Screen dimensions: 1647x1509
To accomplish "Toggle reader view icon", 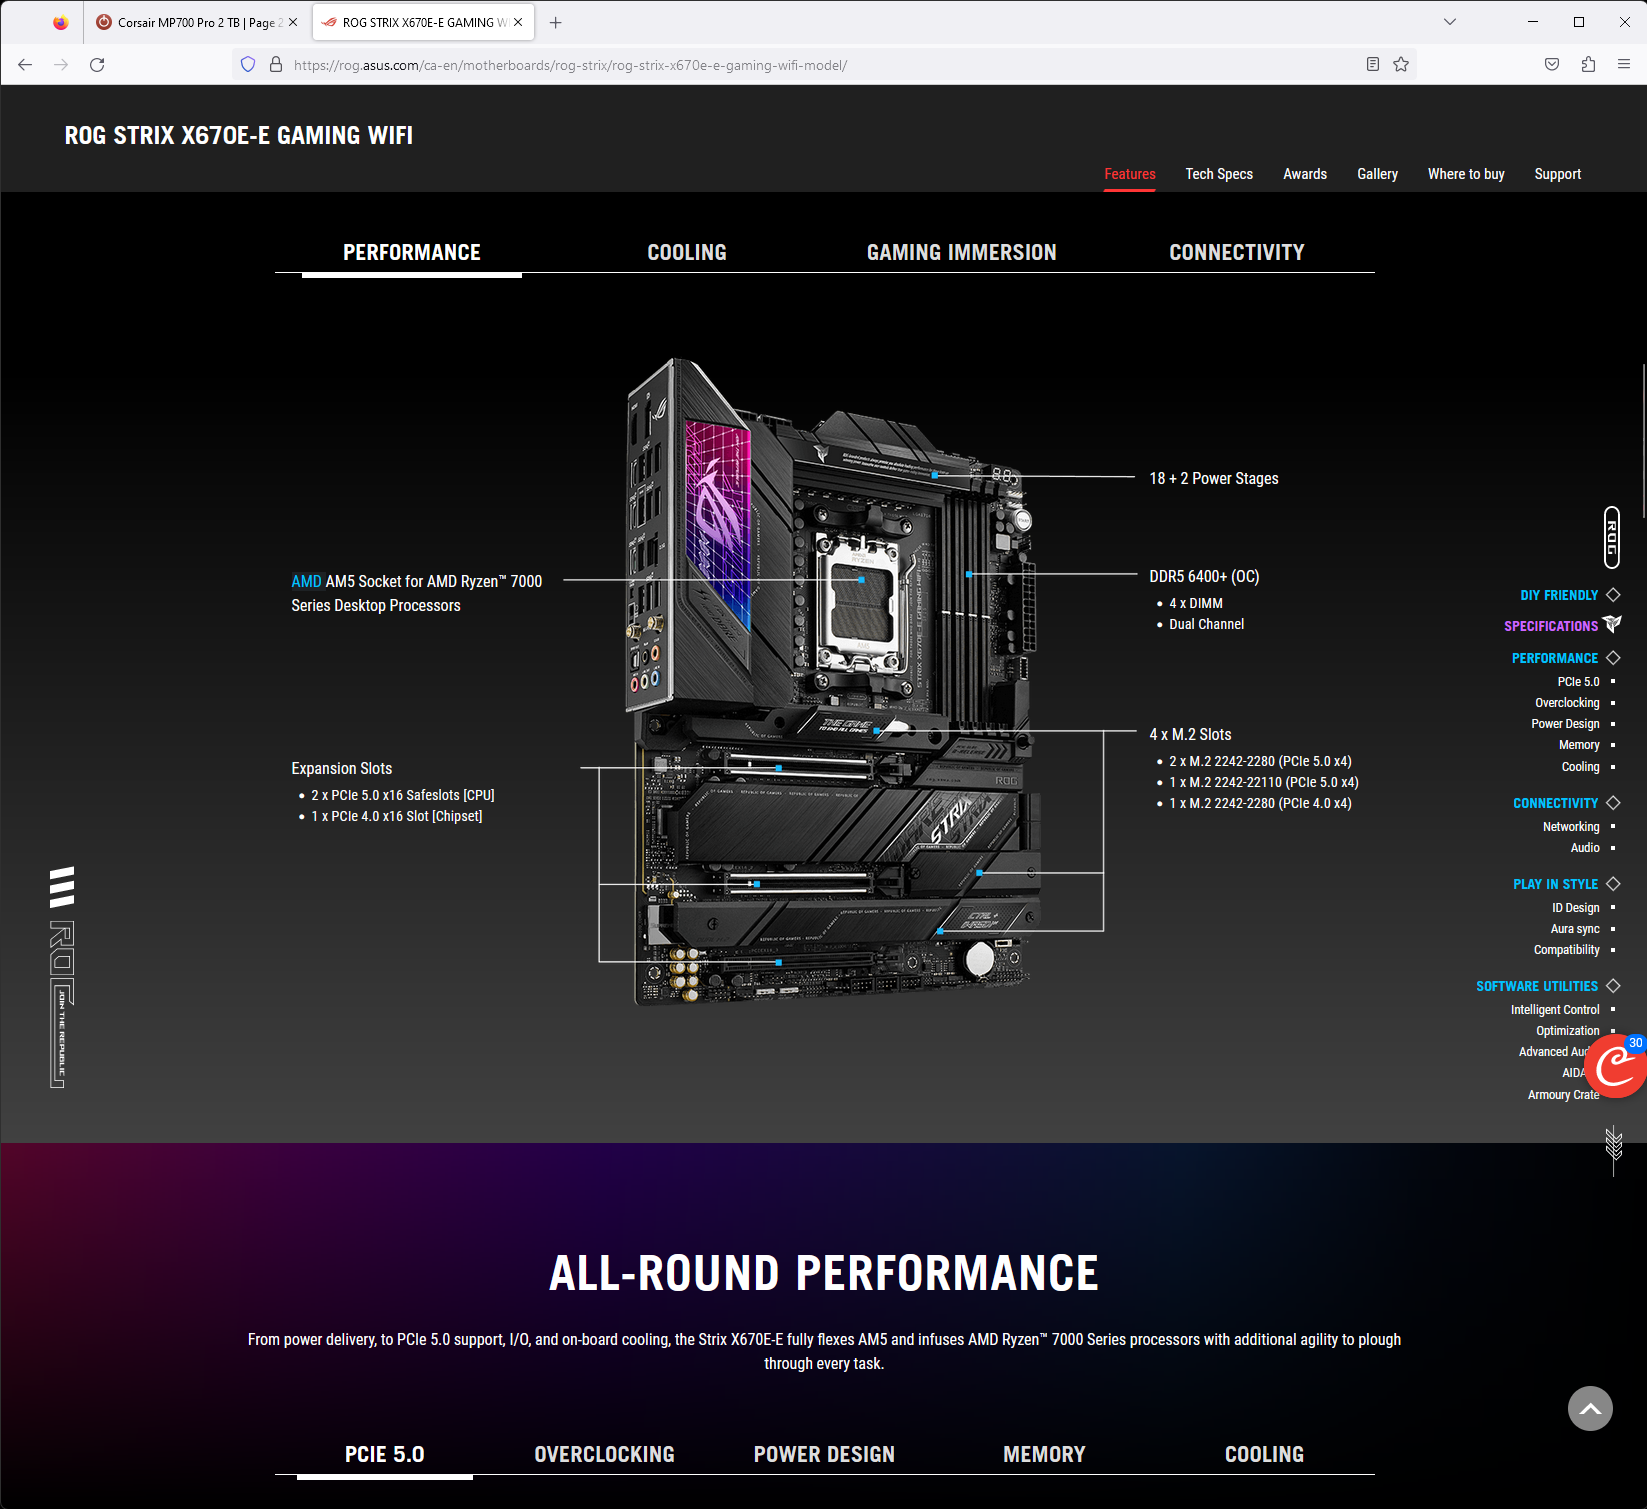I will (1373, 65).
